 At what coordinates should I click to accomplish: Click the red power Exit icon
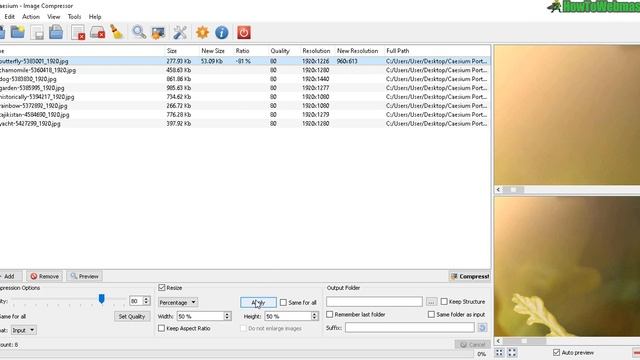[244, 33]
